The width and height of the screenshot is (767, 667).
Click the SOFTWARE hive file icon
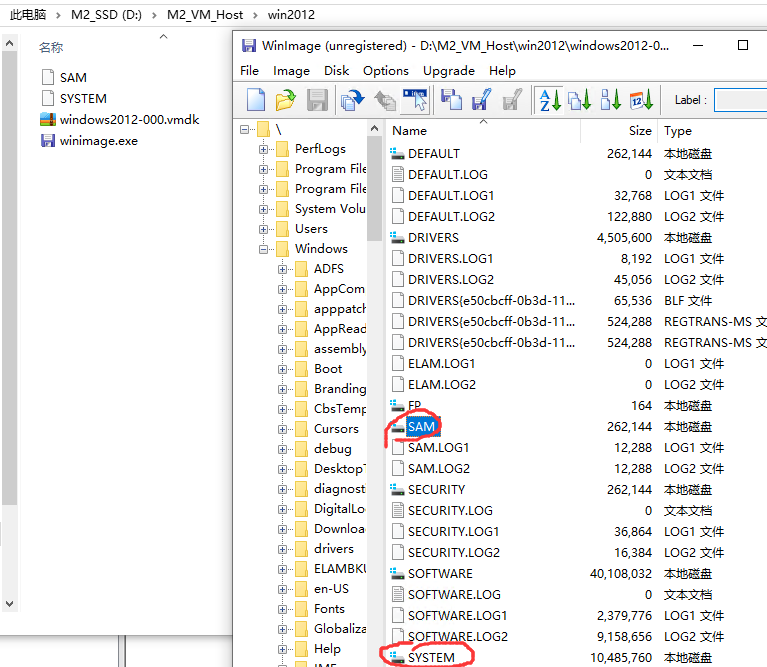(x=397, y=574)
